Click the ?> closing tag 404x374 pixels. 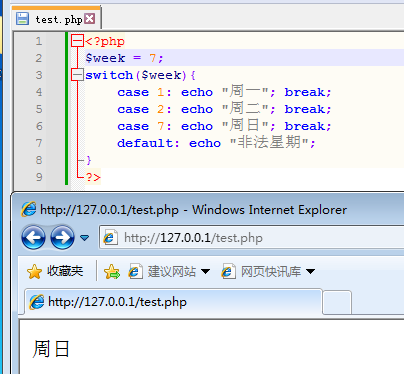click(93, 177)
